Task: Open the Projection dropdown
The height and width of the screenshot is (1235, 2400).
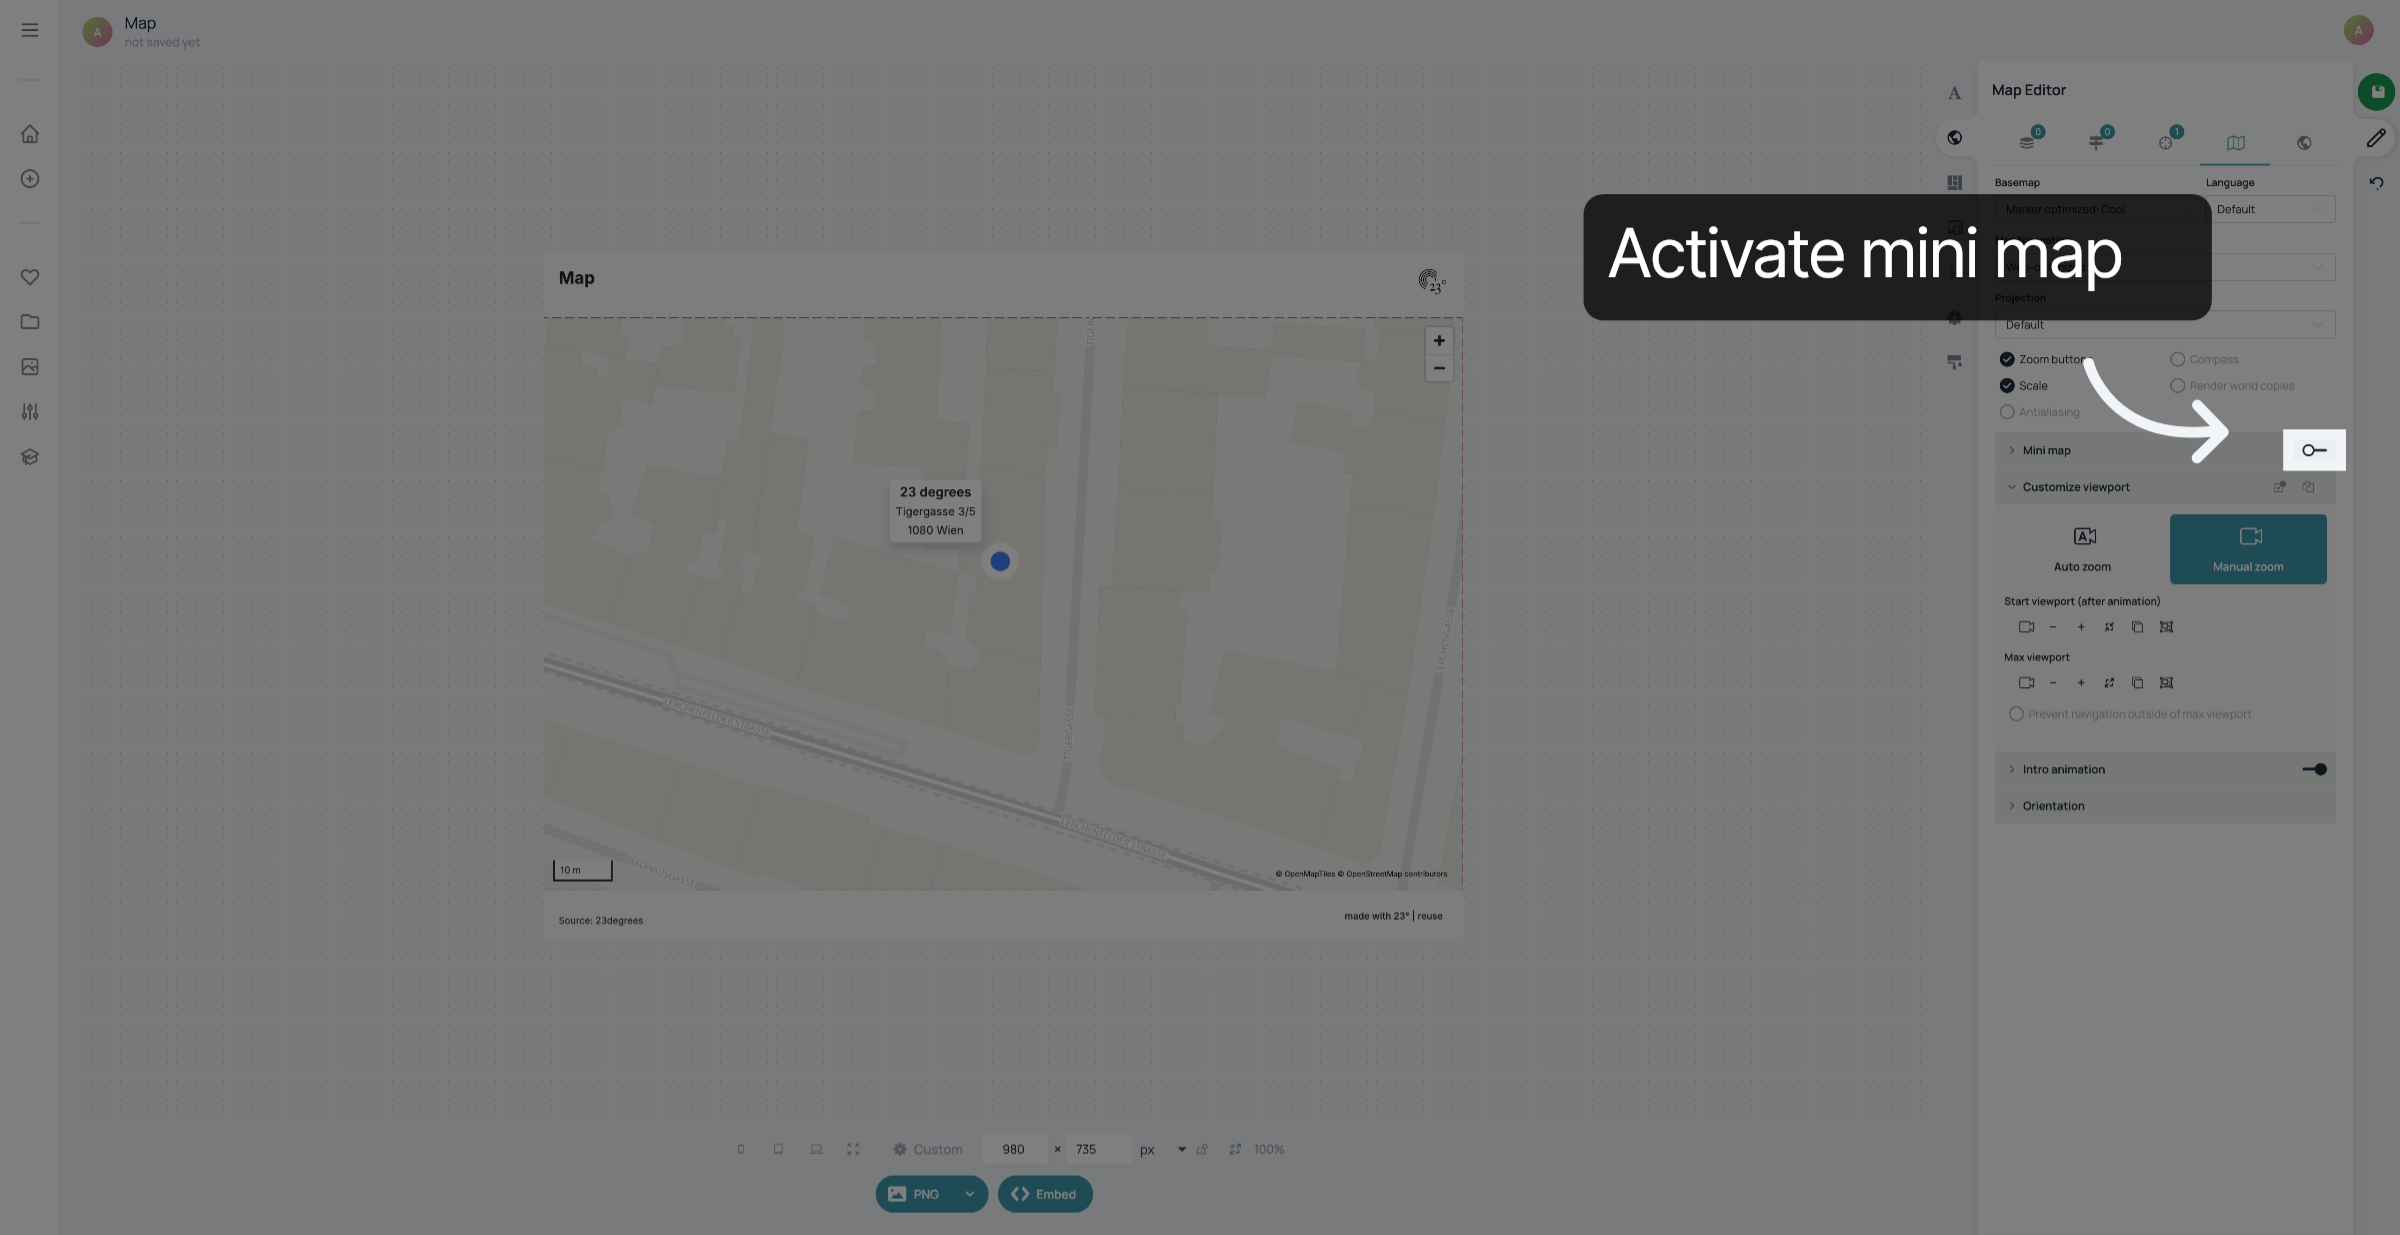Action: (2165, 325)
